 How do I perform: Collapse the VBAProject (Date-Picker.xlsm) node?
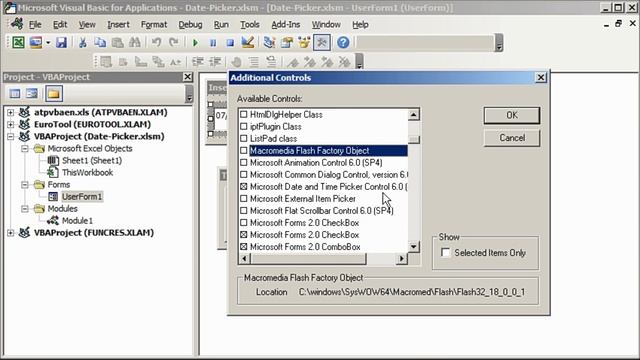10,136
